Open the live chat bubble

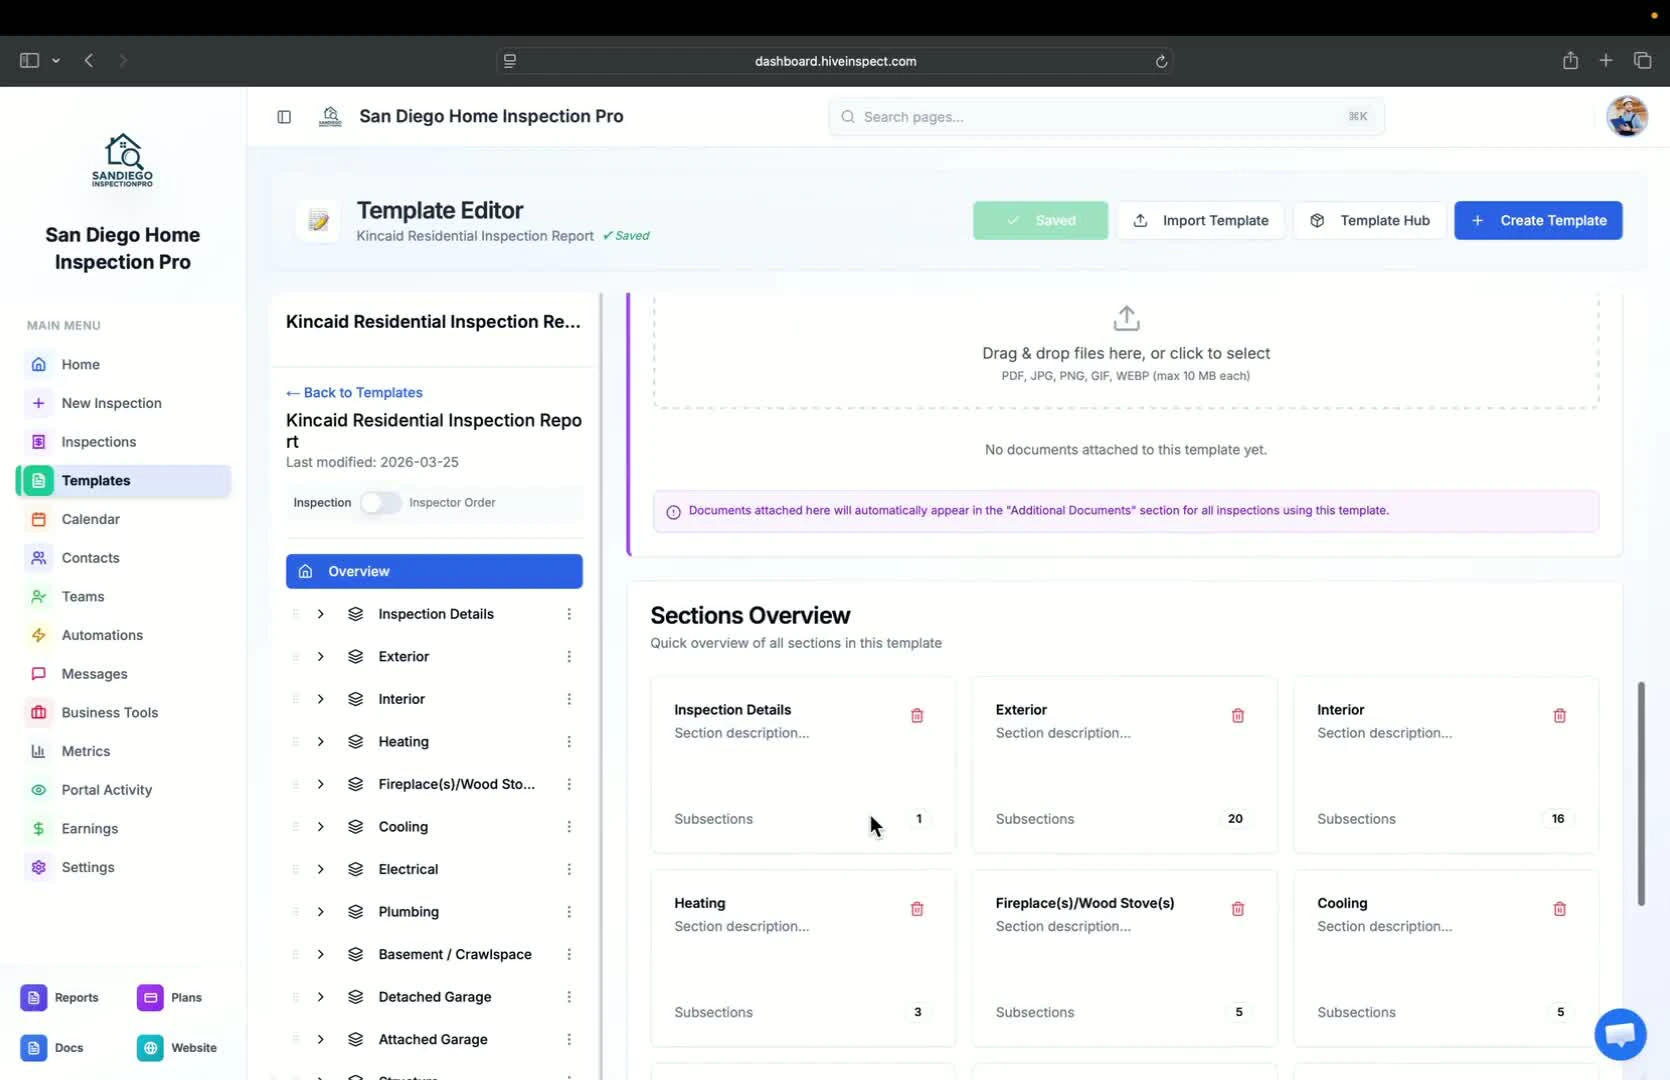1620,1034
